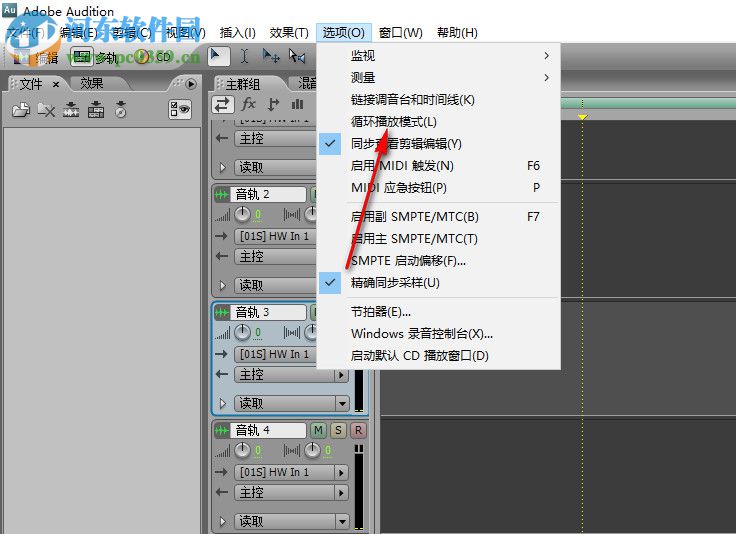Open the 音轨 3 读取 automation dropdown
The width and height of the screenshot is (736, 534).
click(291, 403)
